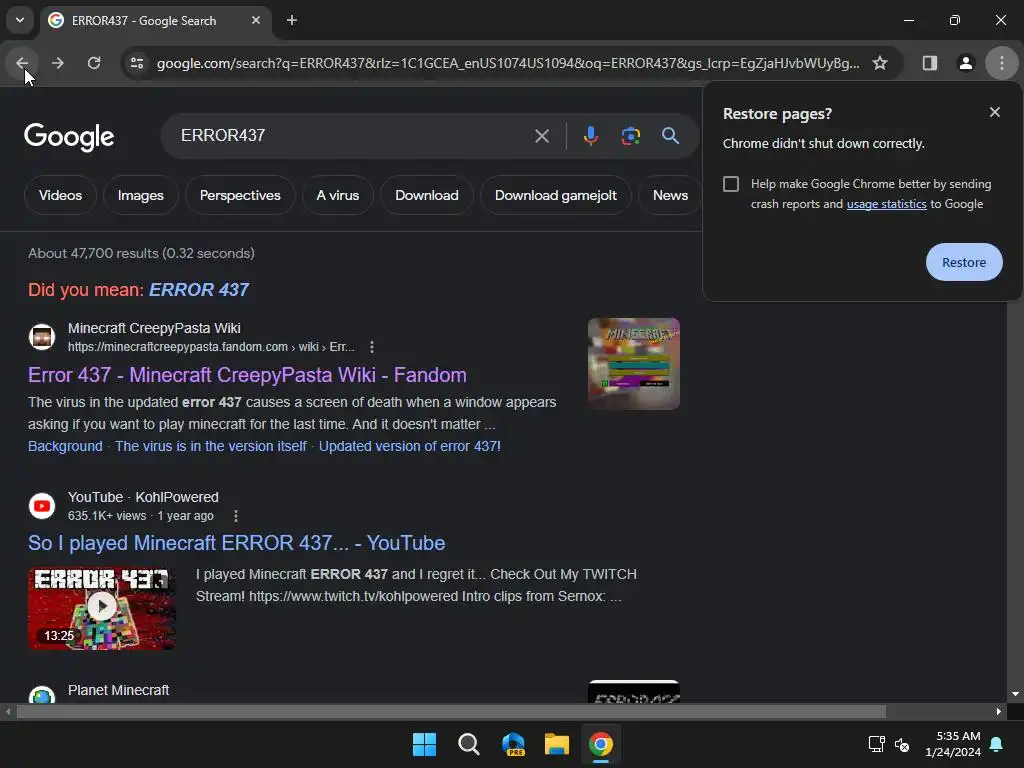
Task: Click the muted volume tray icon
Action: click(x=902, y=744)
